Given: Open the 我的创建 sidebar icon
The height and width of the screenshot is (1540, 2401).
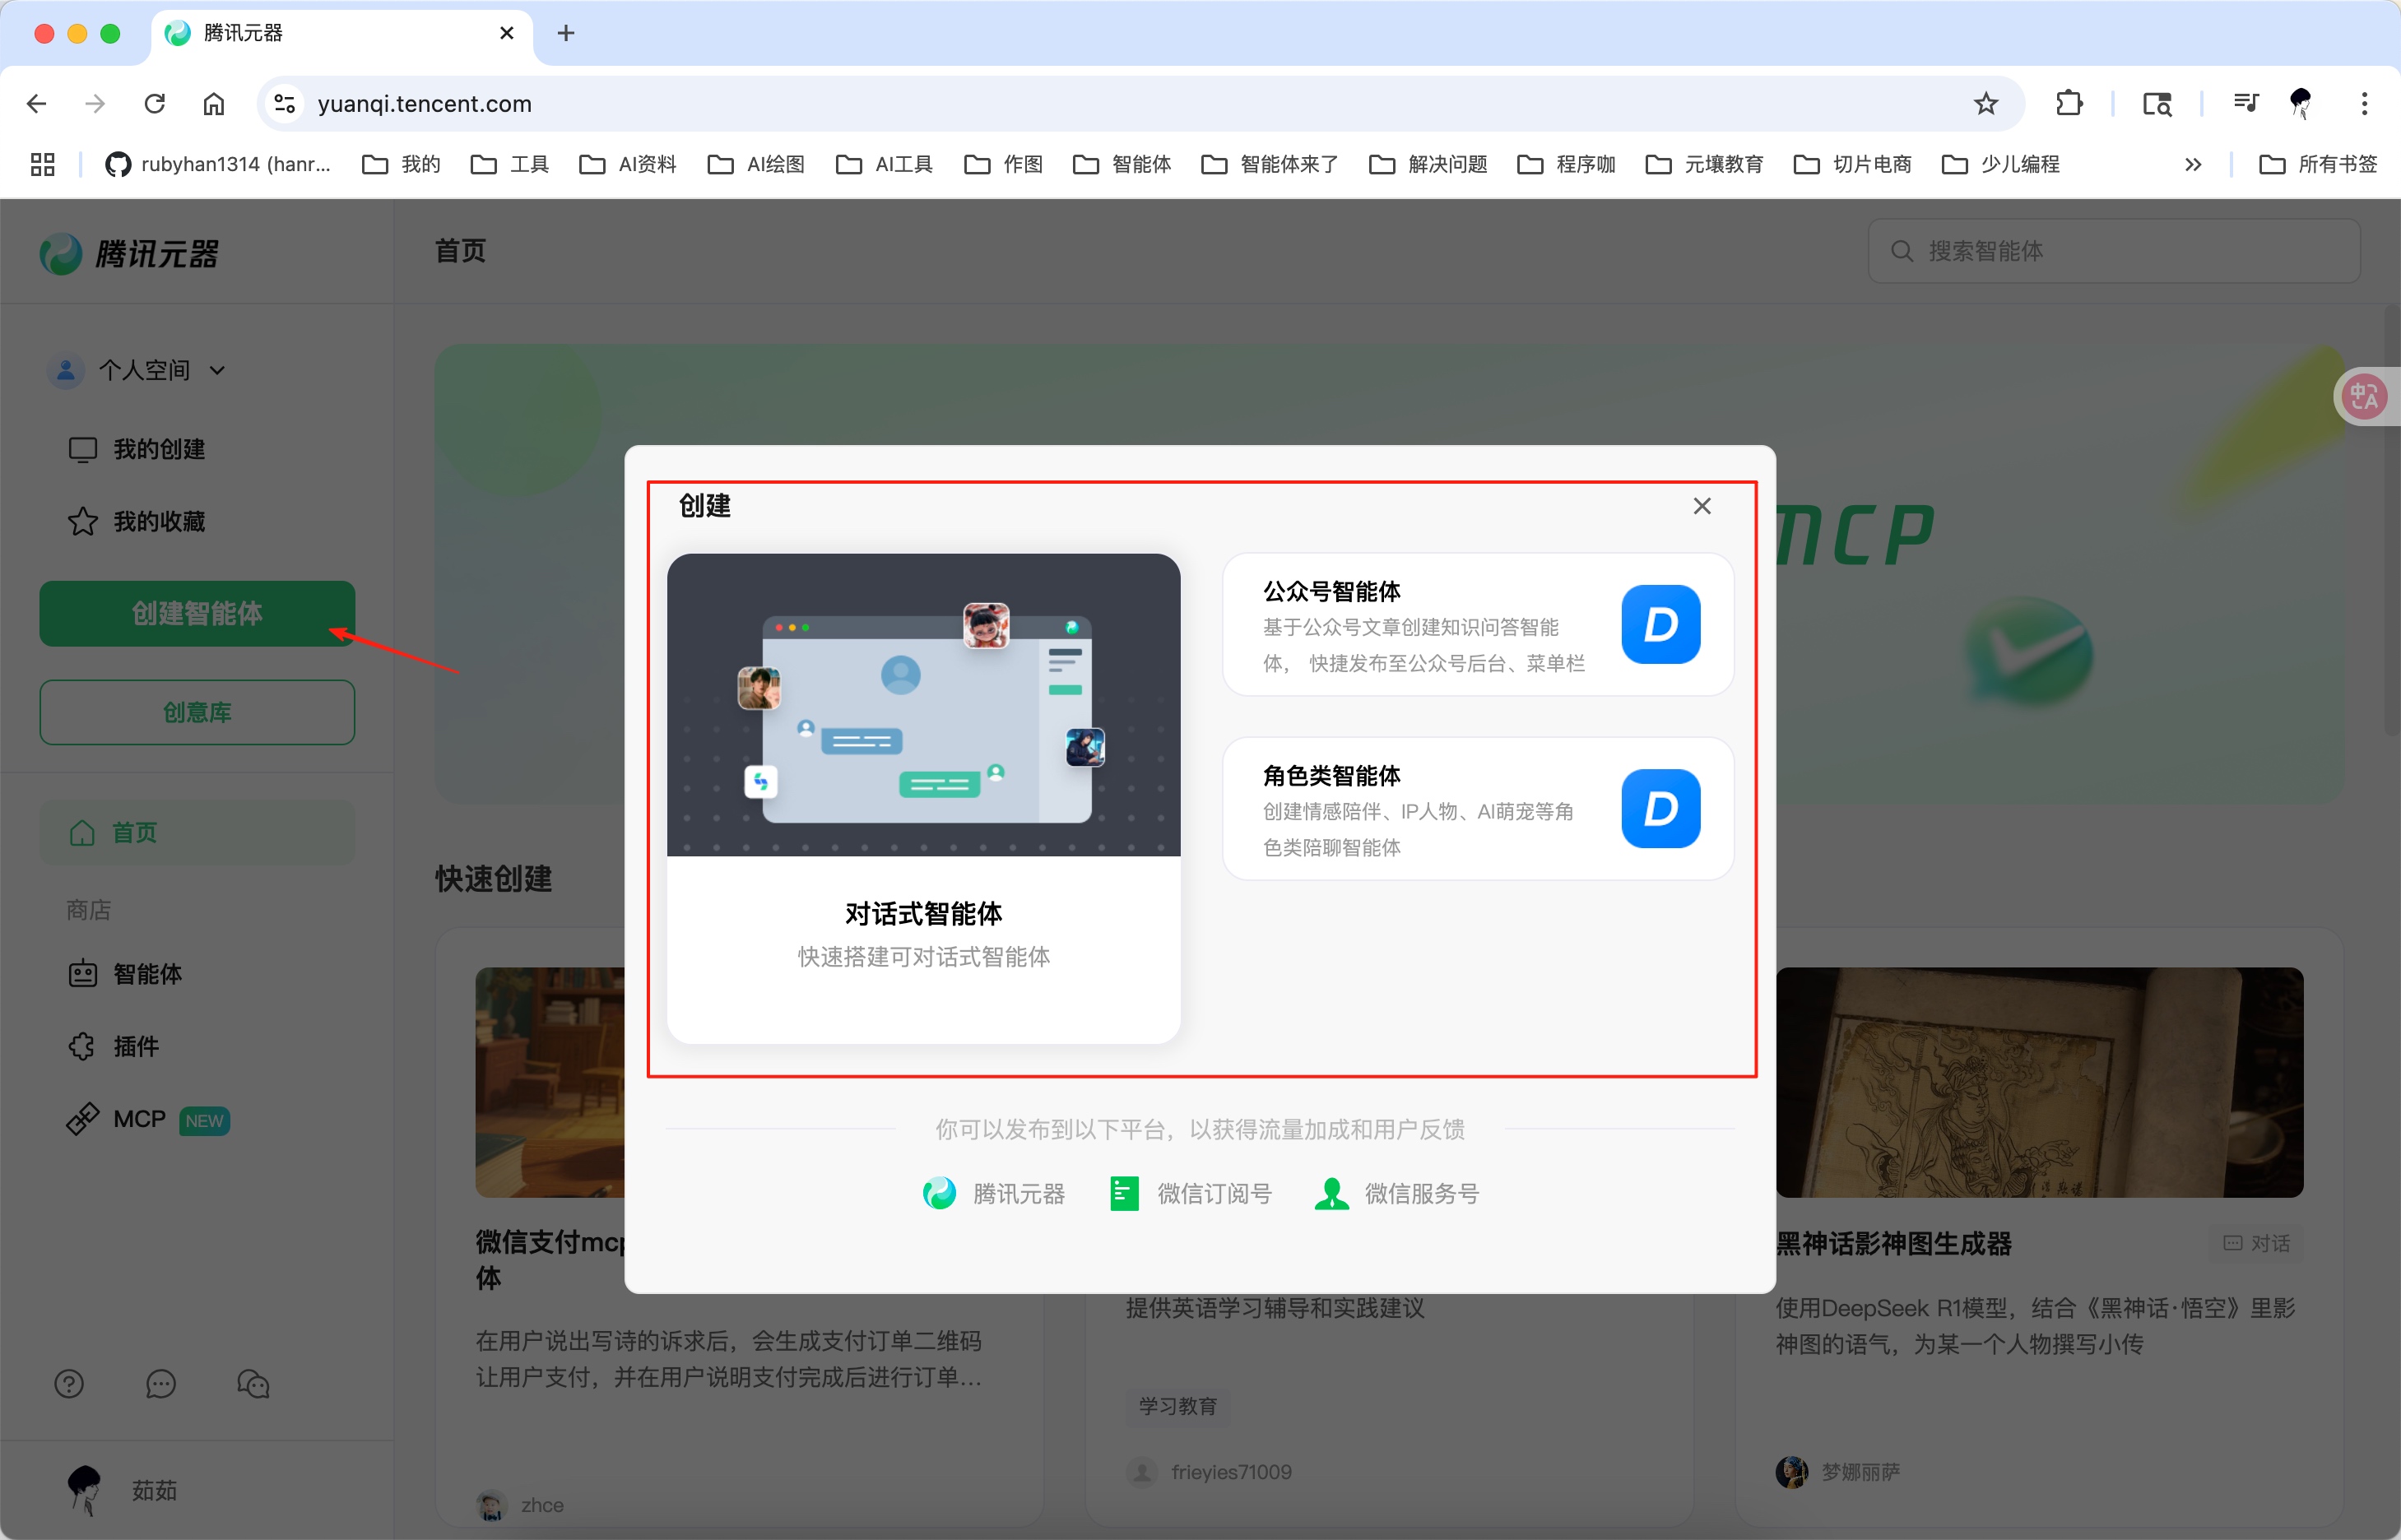Looking at the screenshot, I should coord(83,449).
